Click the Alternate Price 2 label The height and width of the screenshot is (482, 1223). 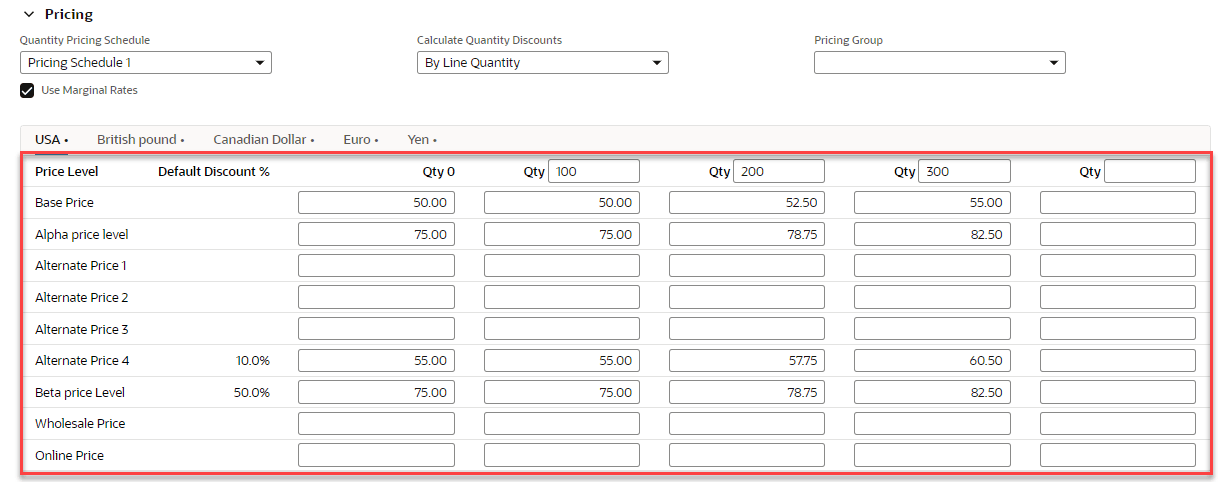click(x=82, y=298)
